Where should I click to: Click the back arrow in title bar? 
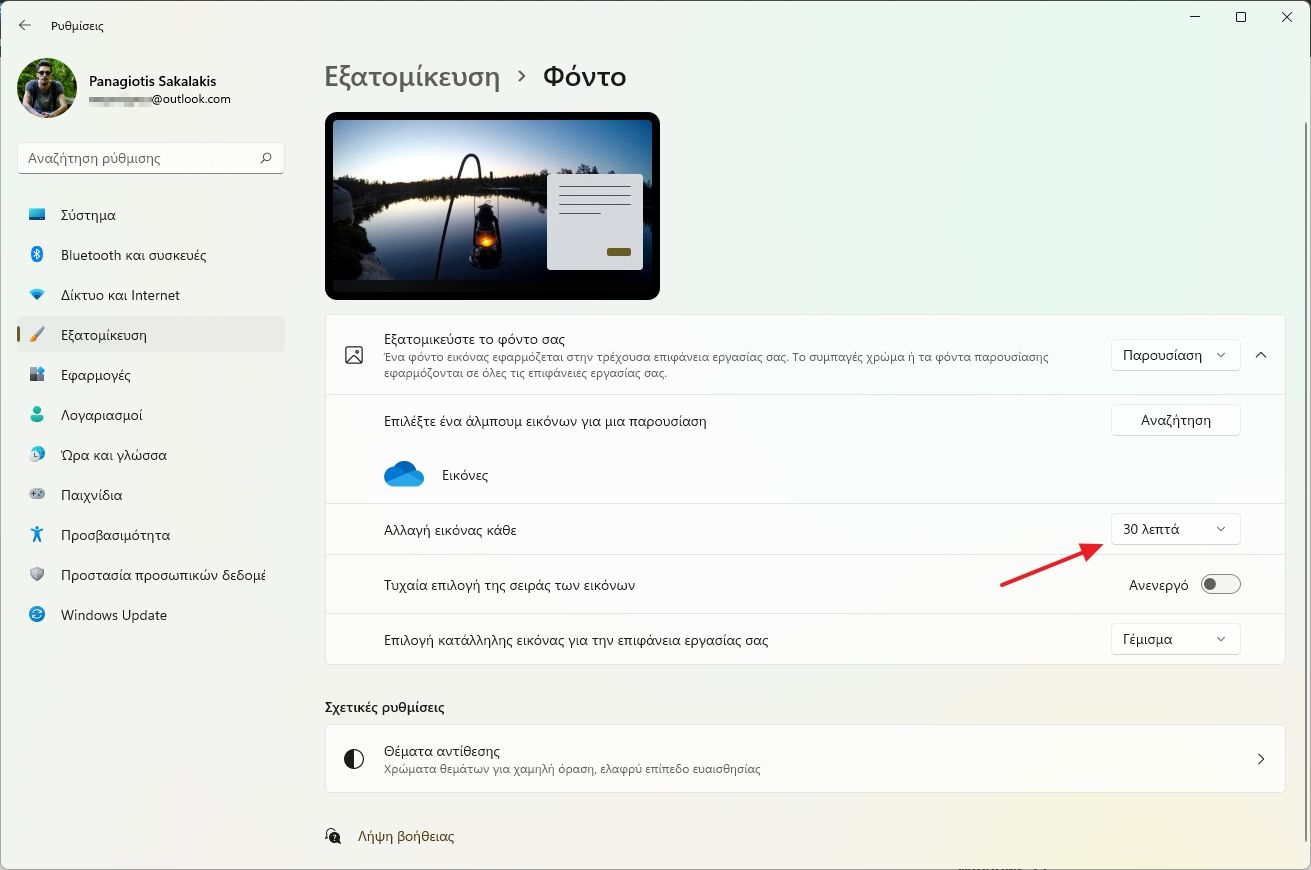(x=25, y=25)
